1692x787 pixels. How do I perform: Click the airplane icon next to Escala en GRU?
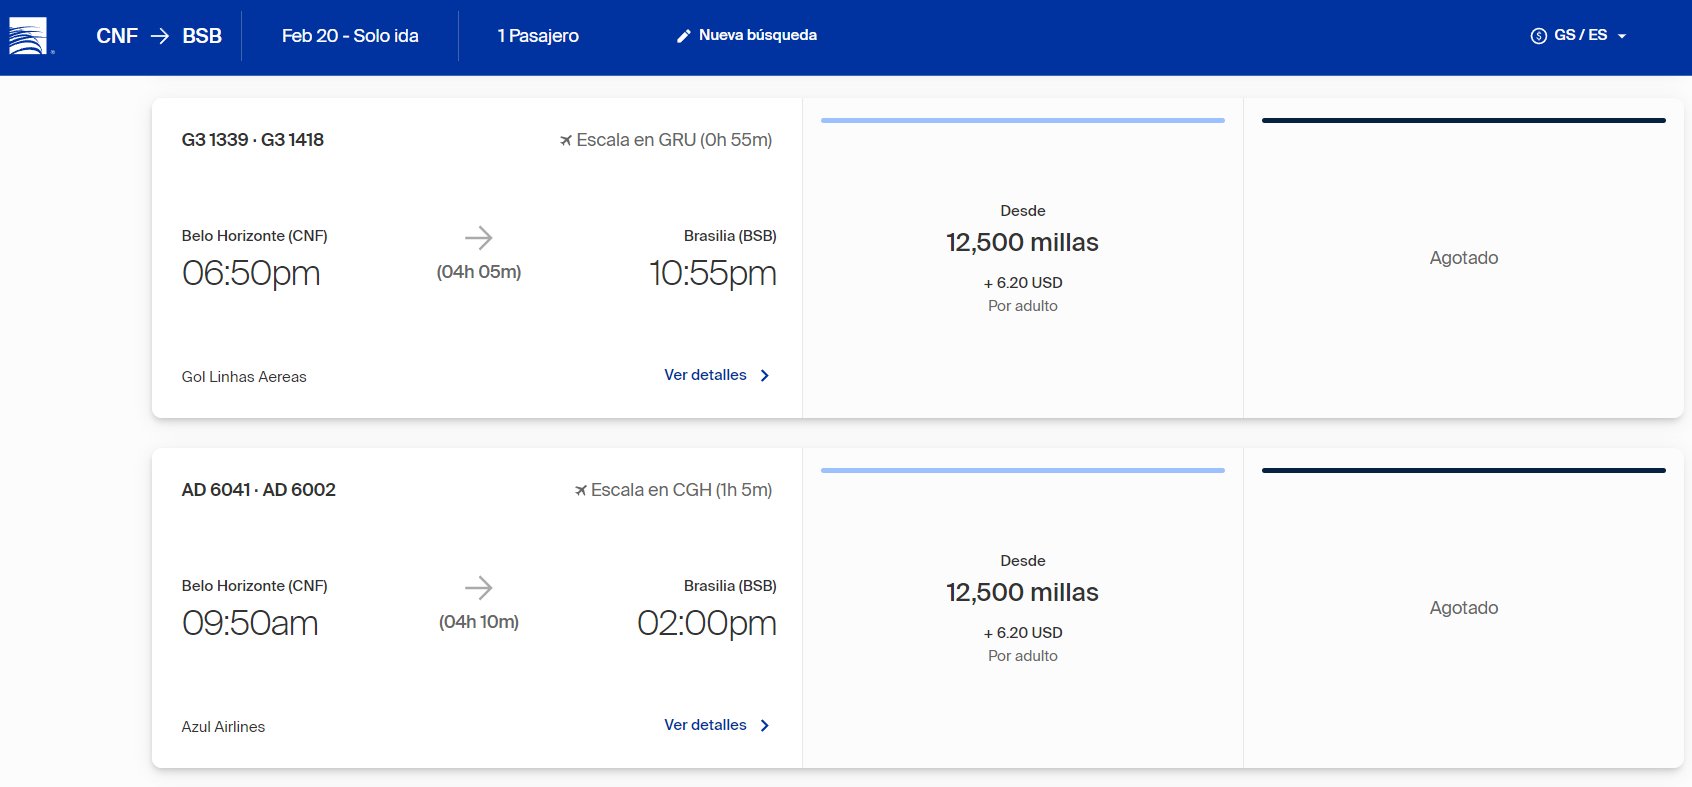coord(566,141)
